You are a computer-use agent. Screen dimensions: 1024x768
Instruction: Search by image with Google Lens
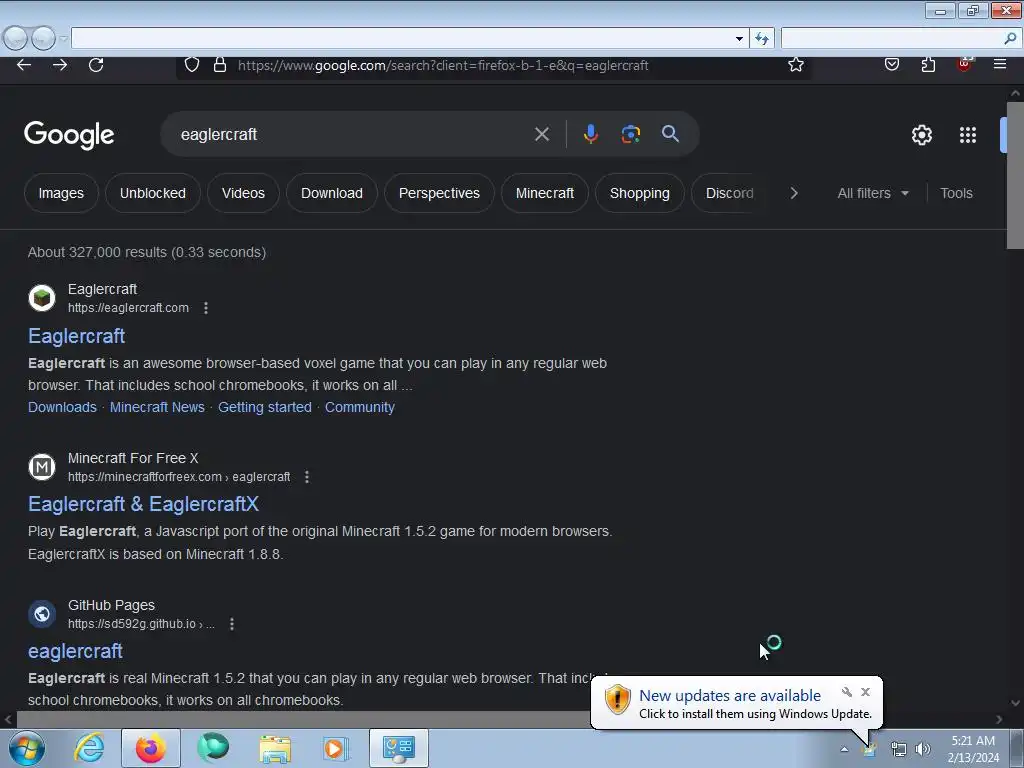pyautogui.click(x=630, y=134)
